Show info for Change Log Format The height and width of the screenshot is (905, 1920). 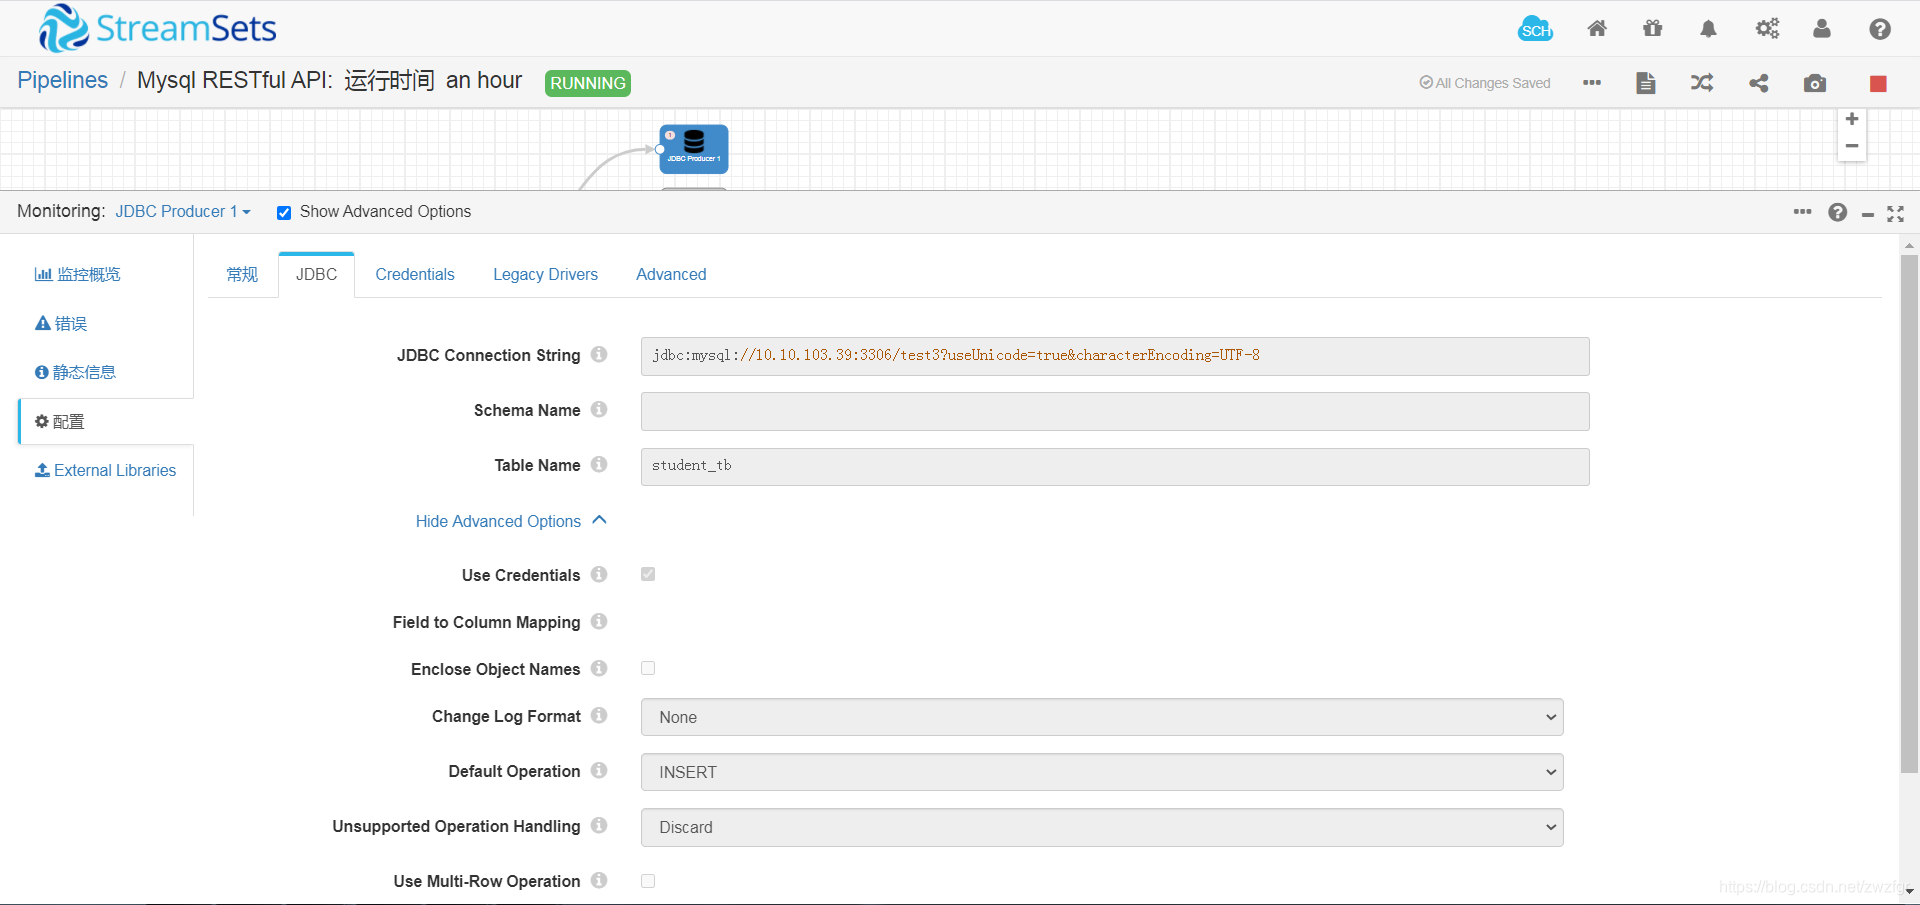click(599, 715)
